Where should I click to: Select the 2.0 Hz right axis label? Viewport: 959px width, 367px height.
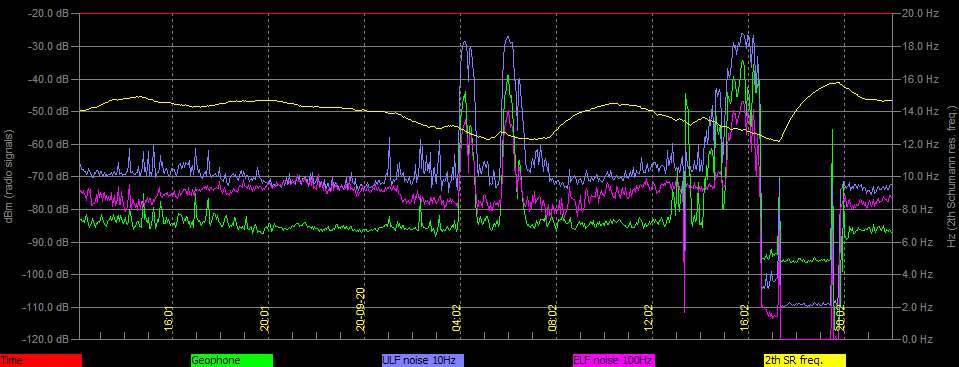[x=918, y=307]
